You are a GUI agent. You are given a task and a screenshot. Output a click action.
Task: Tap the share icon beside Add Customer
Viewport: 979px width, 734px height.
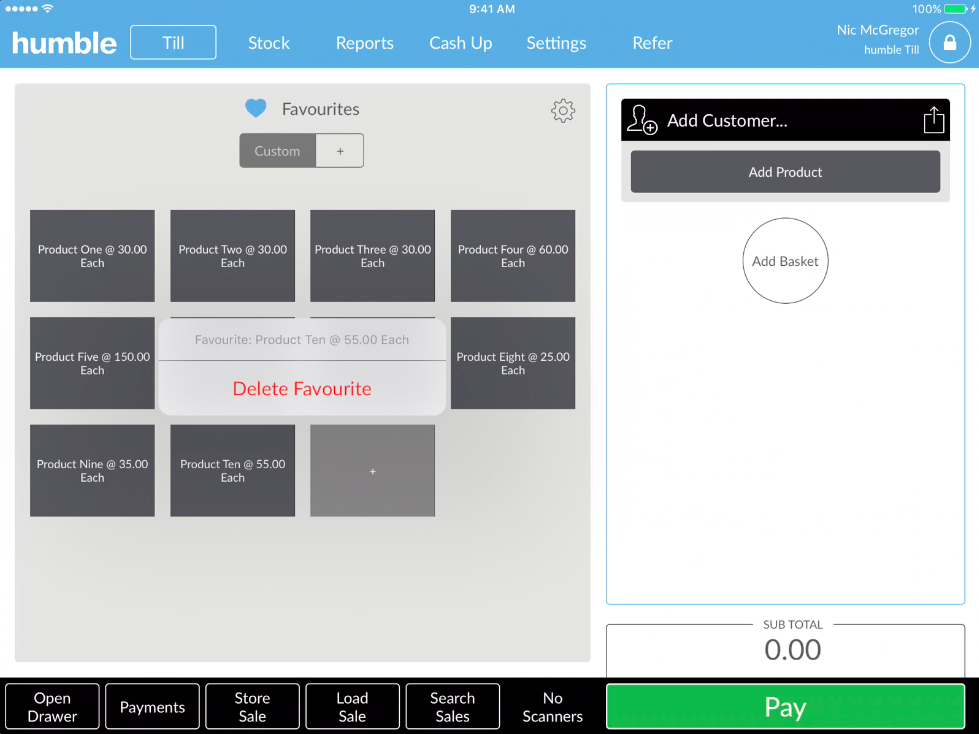point(933,120)
